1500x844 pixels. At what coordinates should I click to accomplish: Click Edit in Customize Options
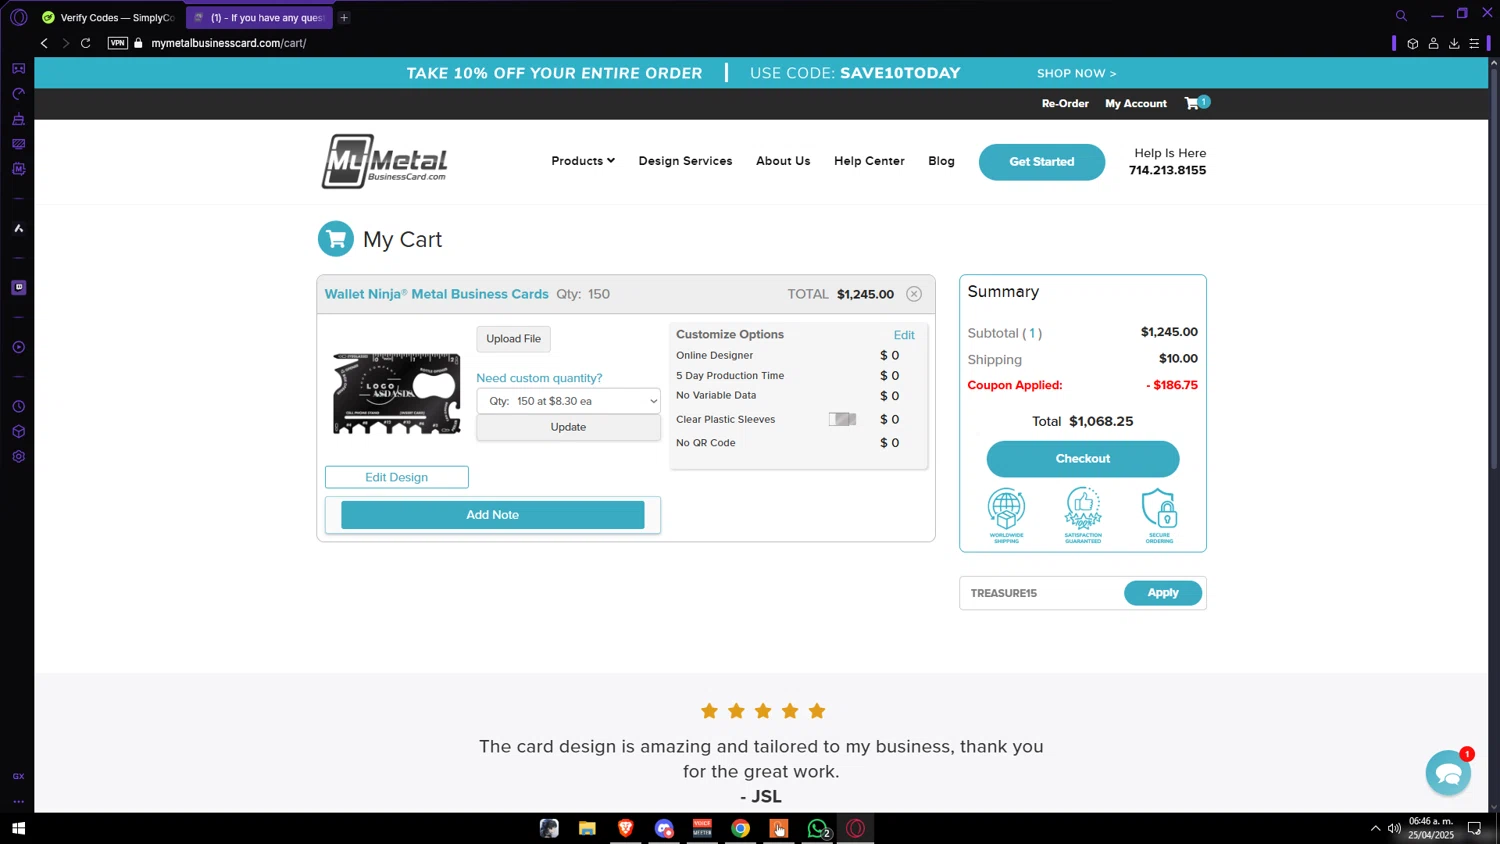click(x=904, y=335)
